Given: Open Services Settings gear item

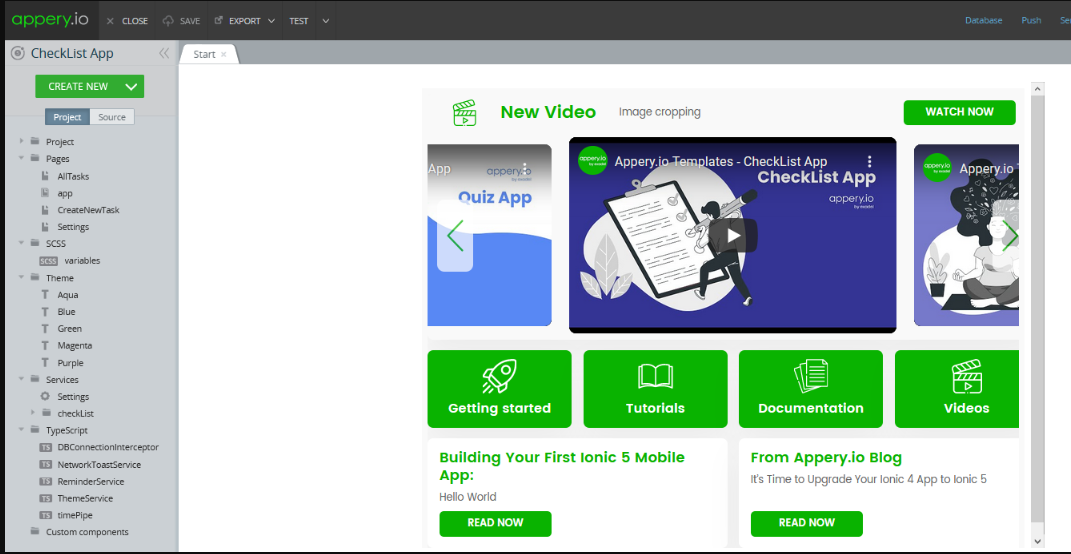Looking at the screenshot, I should click(73, 396).
